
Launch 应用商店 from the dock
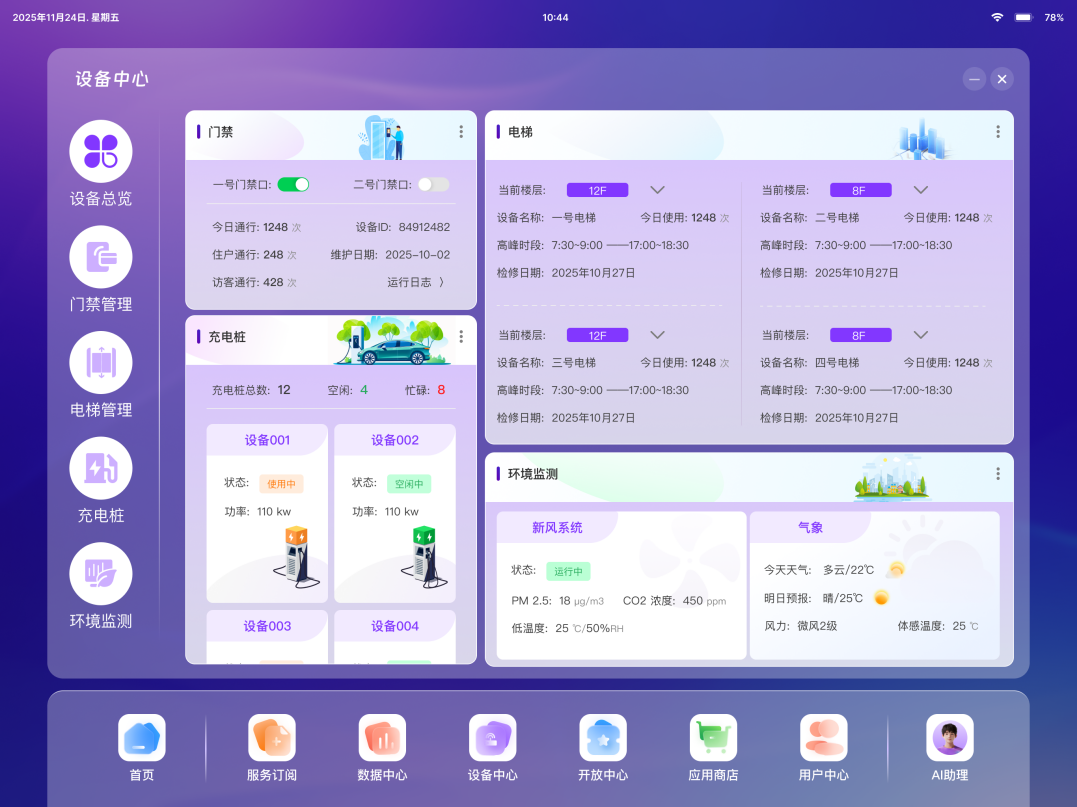pos(713,739)
